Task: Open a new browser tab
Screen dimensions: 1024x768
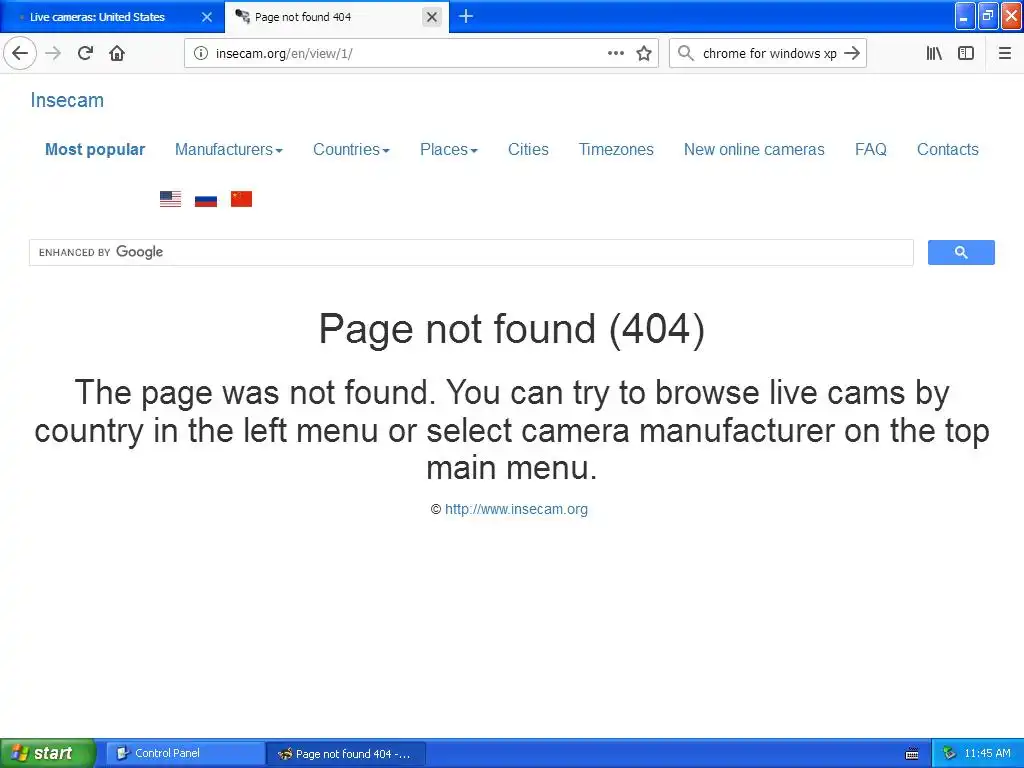Action: 466,16
